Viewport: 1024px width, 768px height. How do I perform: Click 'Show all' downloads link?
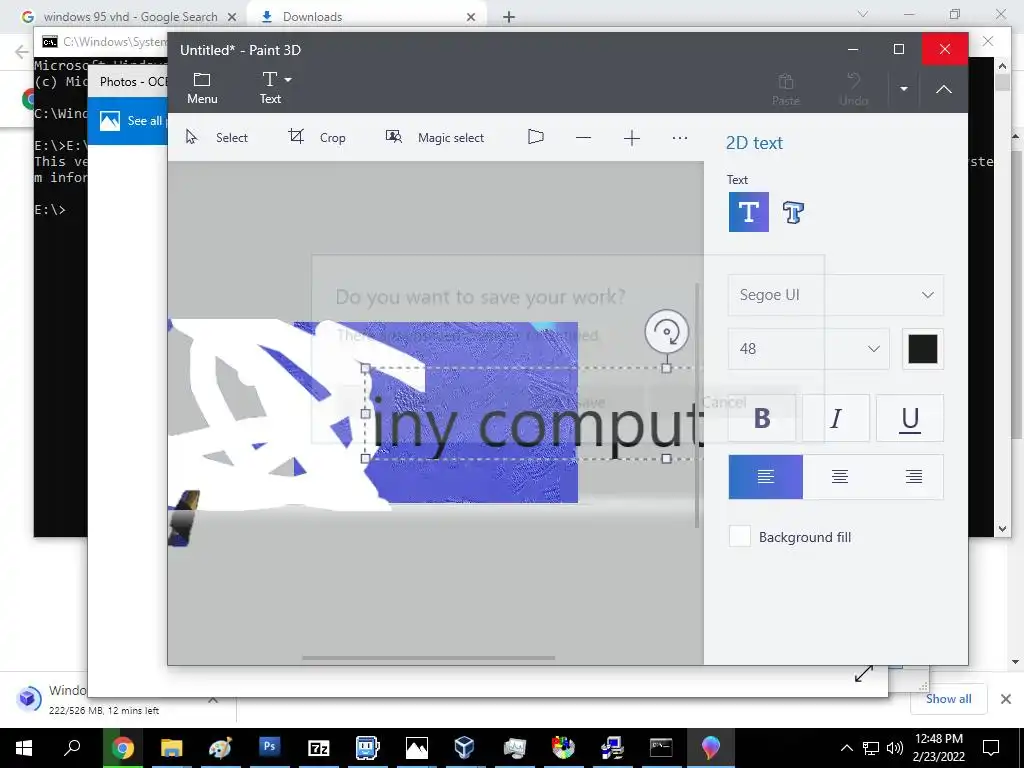(948, 698)
